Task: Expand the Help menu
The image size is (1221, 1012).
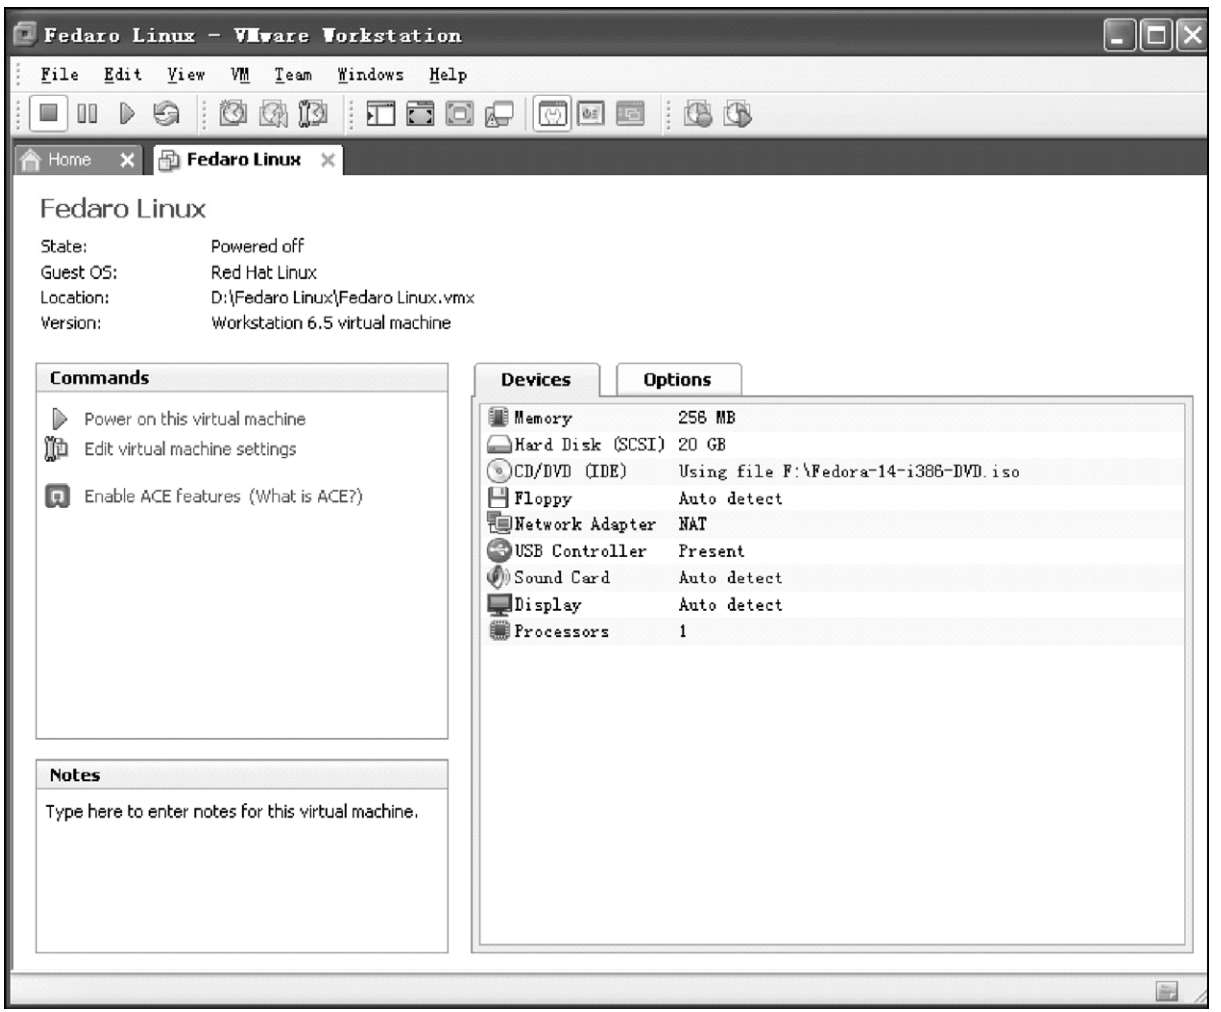Action: coord(447,75)
